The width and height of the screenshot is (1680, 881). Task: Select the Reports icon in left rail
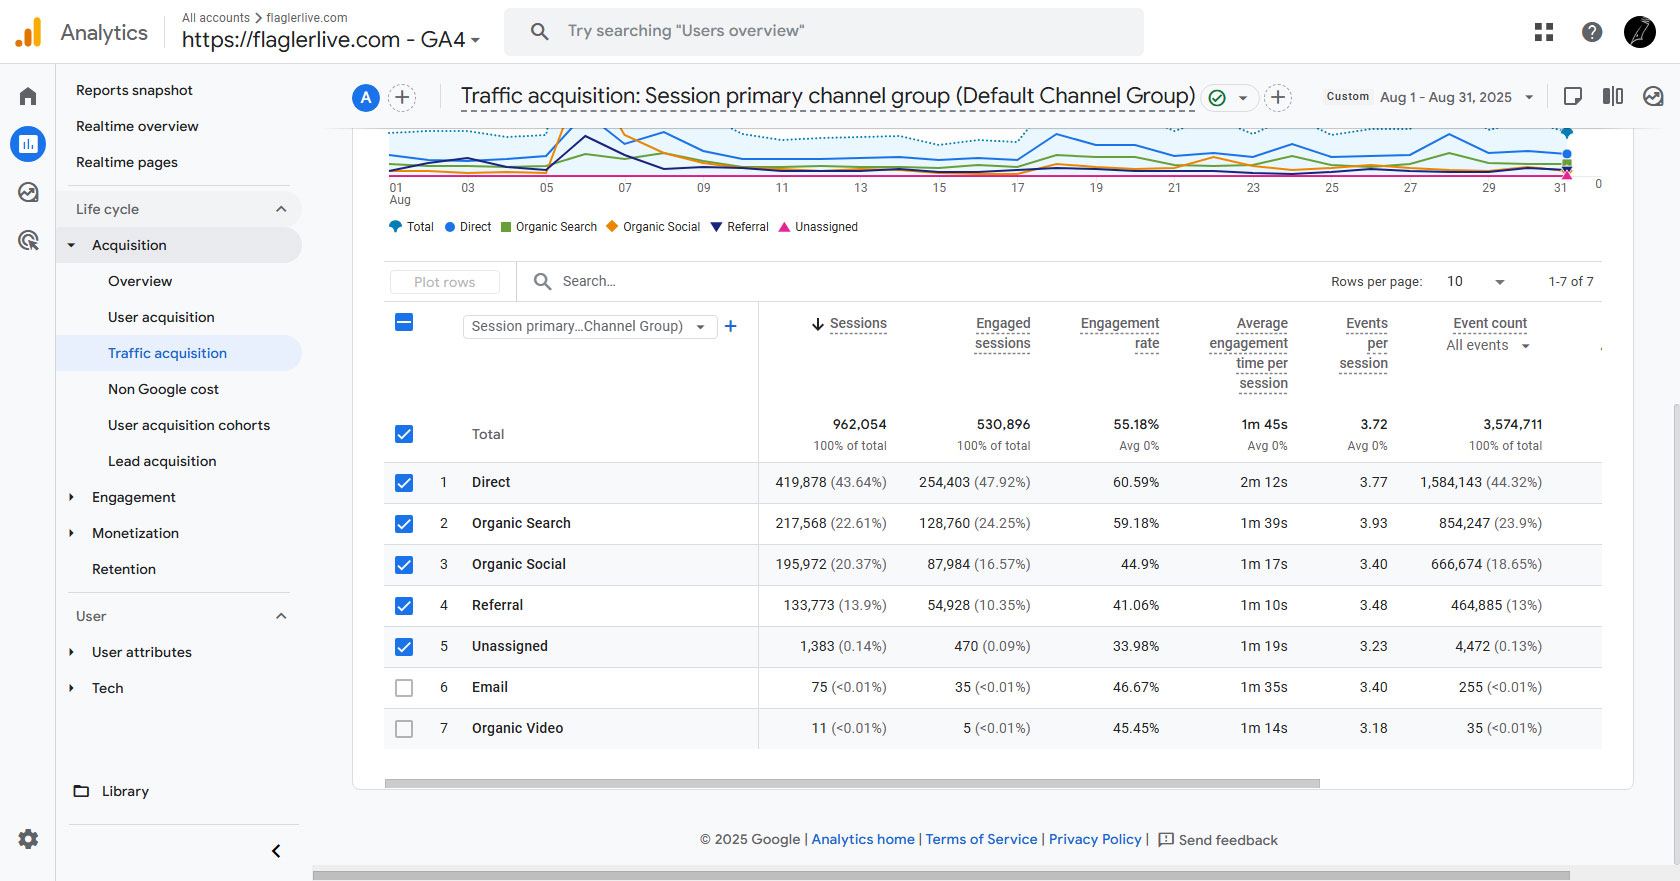pos(28,144)
